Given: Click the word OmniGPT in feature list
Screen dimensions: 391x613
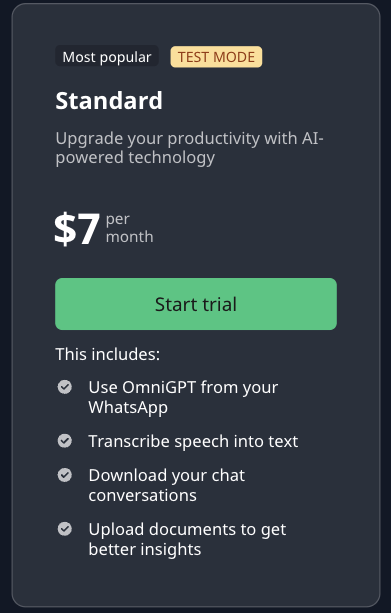Looking at the screenshot, I should [159, 387].
